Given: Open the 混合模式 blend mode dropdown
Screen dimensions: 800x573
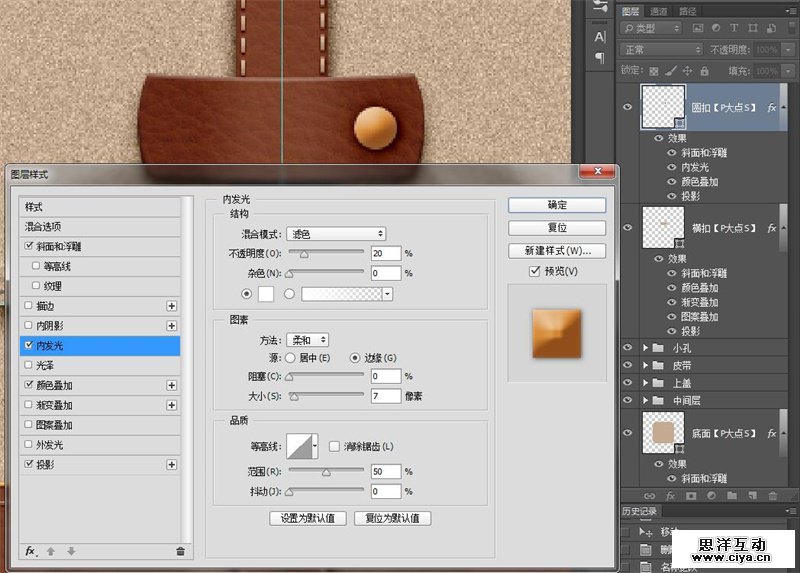Looking at the screenshot, I should coord(336,234).
